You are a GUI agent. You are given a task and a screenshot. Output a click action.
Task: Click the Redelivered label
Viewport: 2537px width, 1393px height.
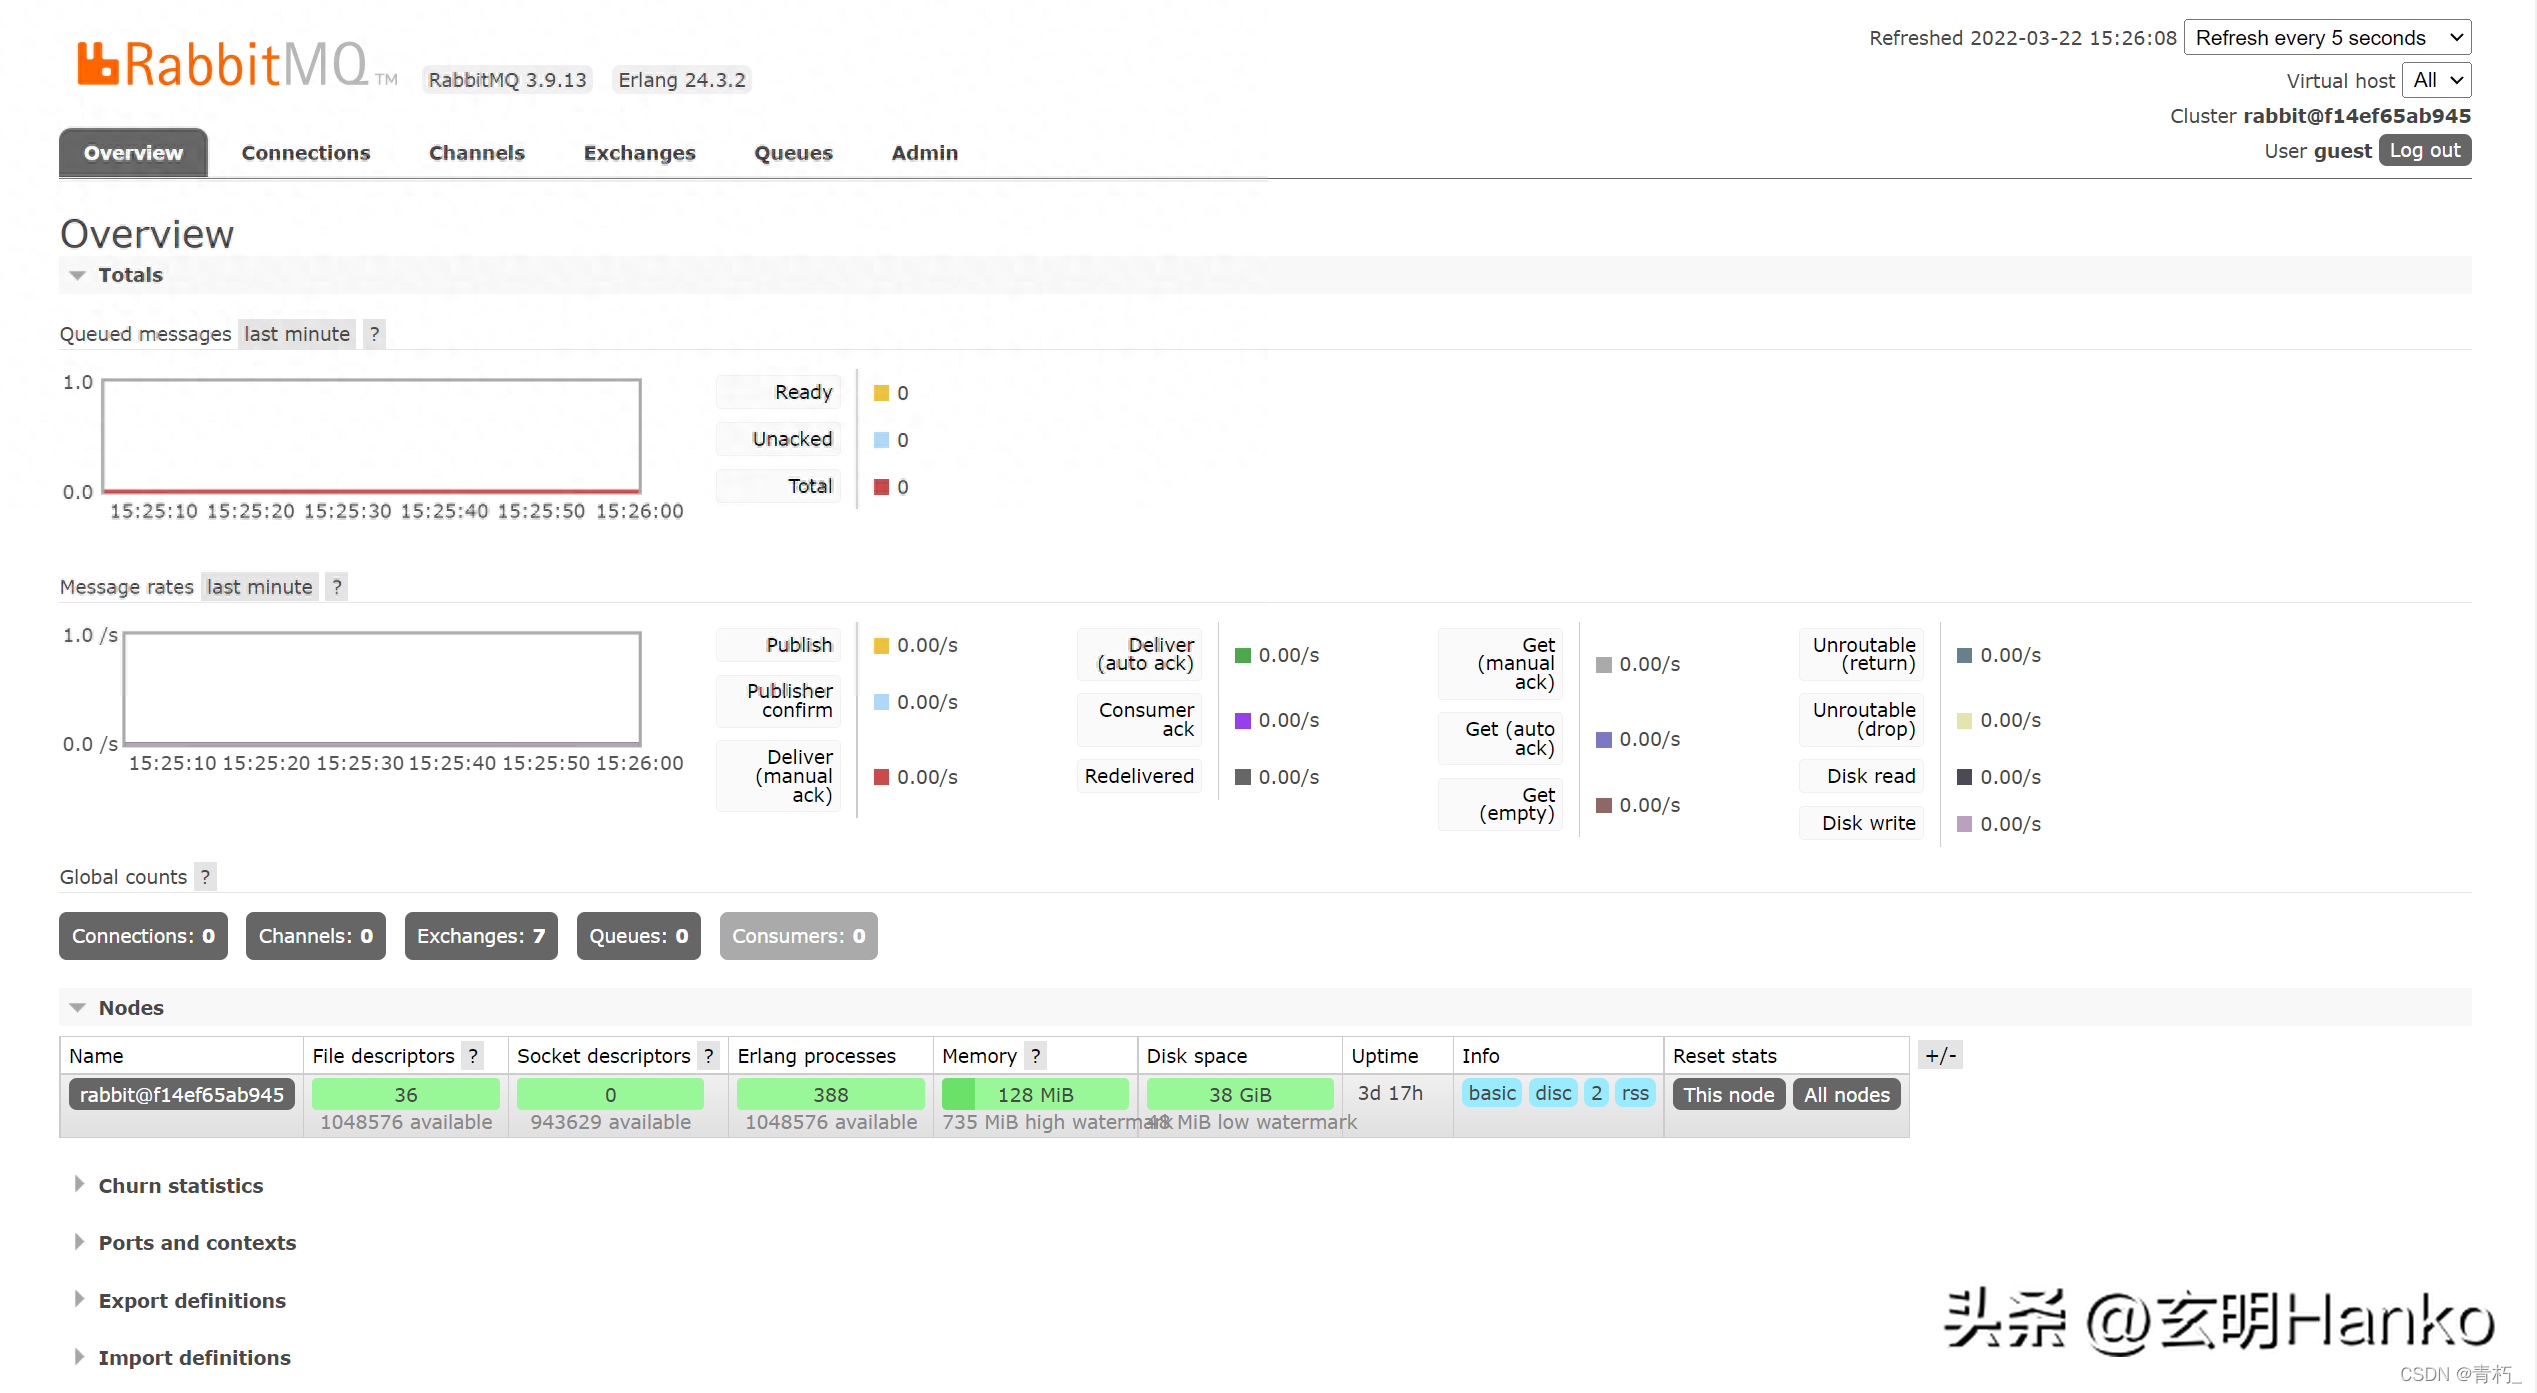pos(1139,776)
